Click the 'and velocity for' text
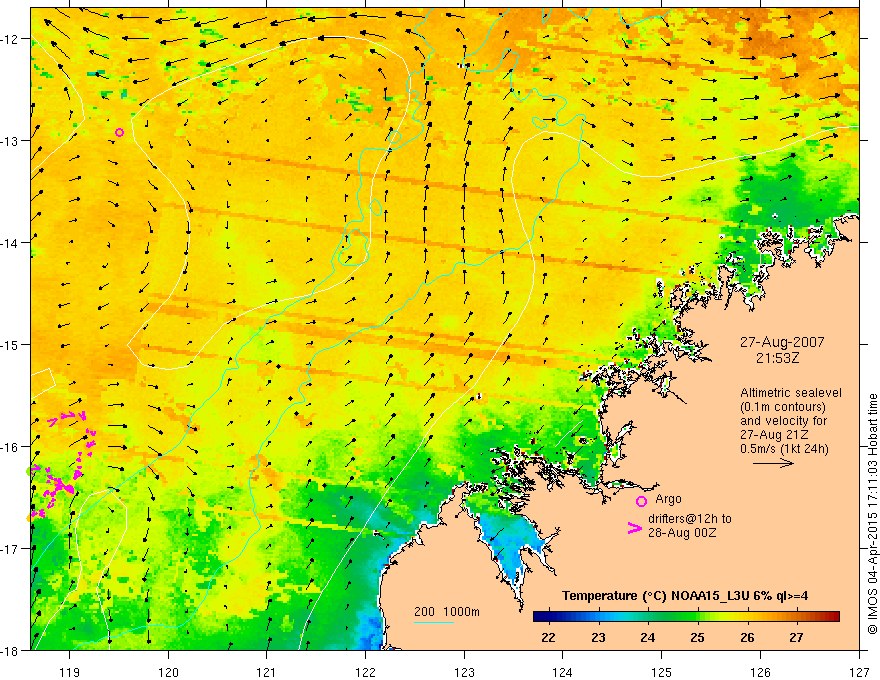 click(x=783, y=421)
